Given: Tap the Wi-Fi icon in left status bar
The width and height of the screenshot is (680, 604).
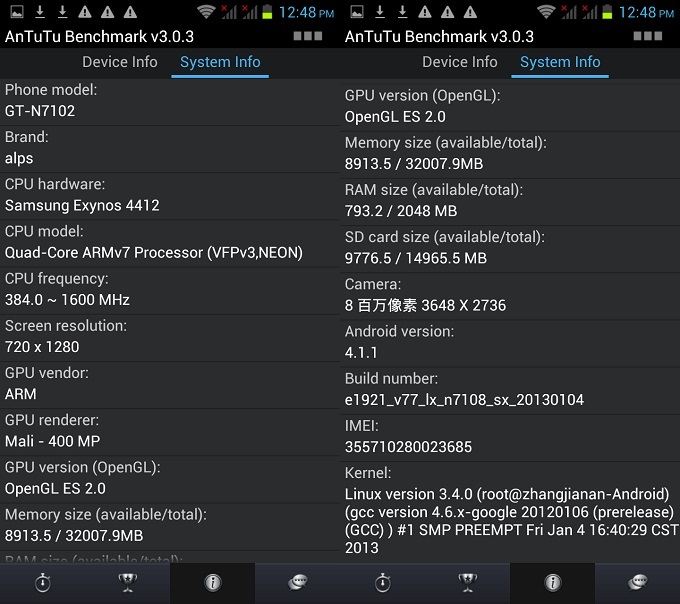Looking at the screenshot, I should [x=206, y=12].
